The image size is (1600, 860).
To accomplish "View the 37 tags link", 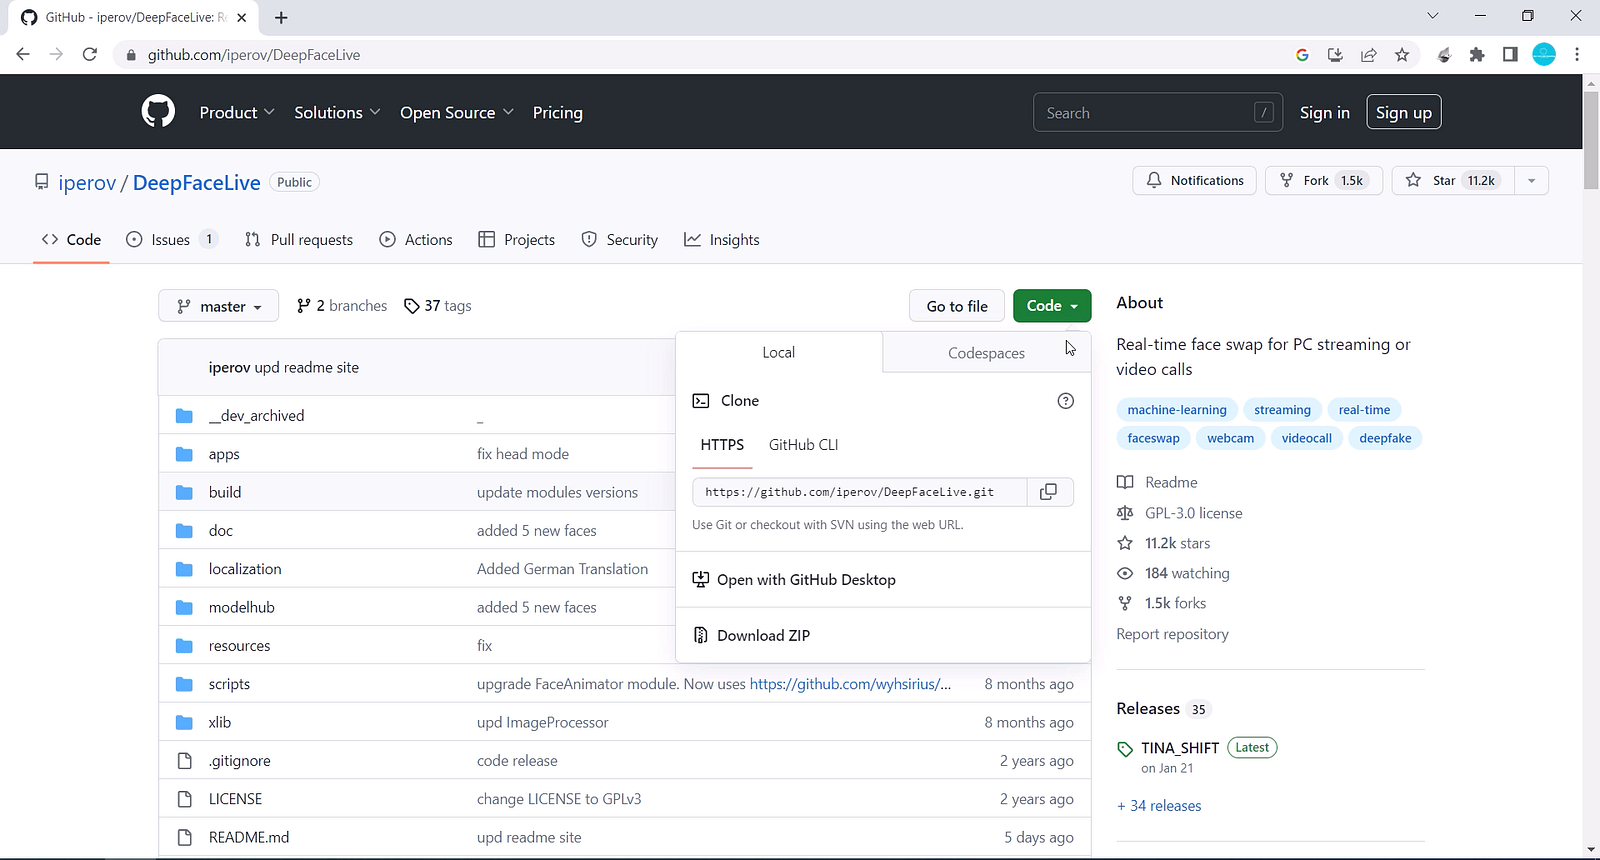I will pos(438,306).
